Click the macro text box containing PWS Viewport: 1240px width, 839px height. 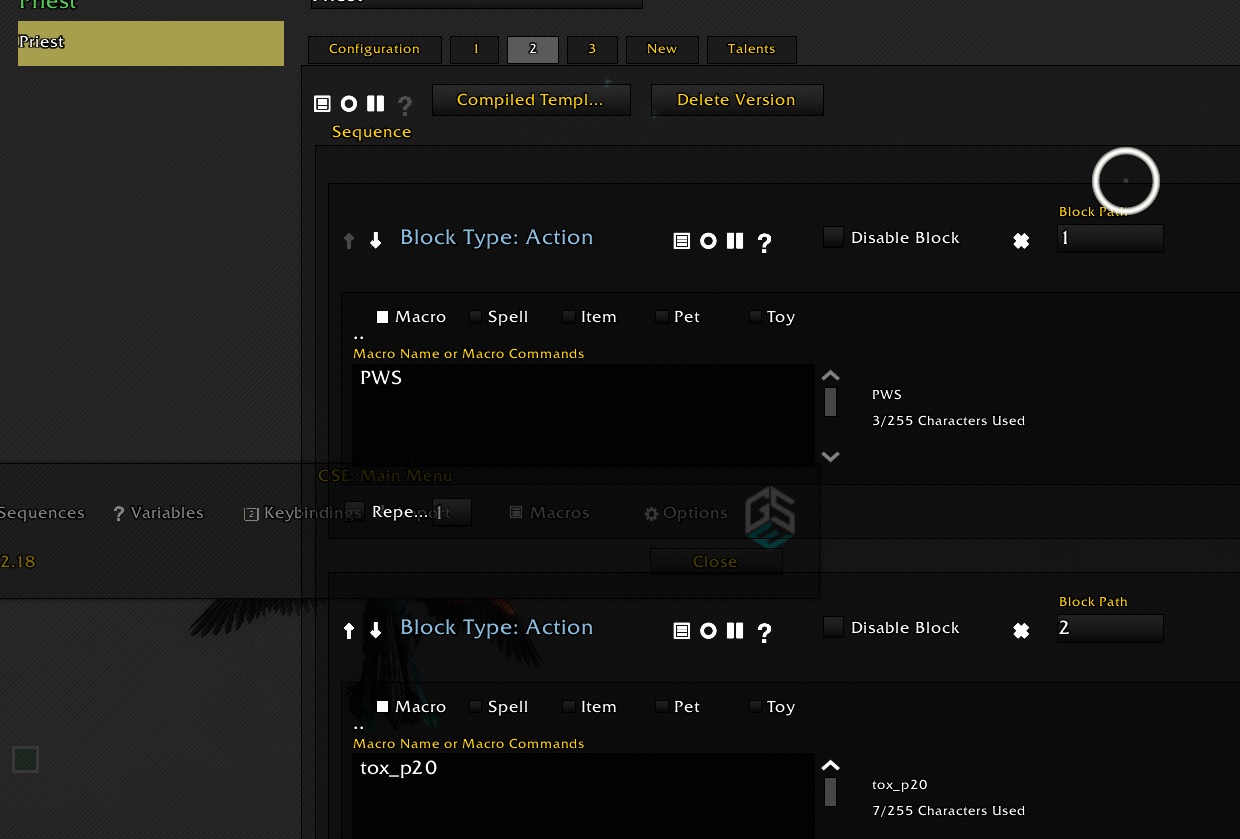(x=583, y=415)
